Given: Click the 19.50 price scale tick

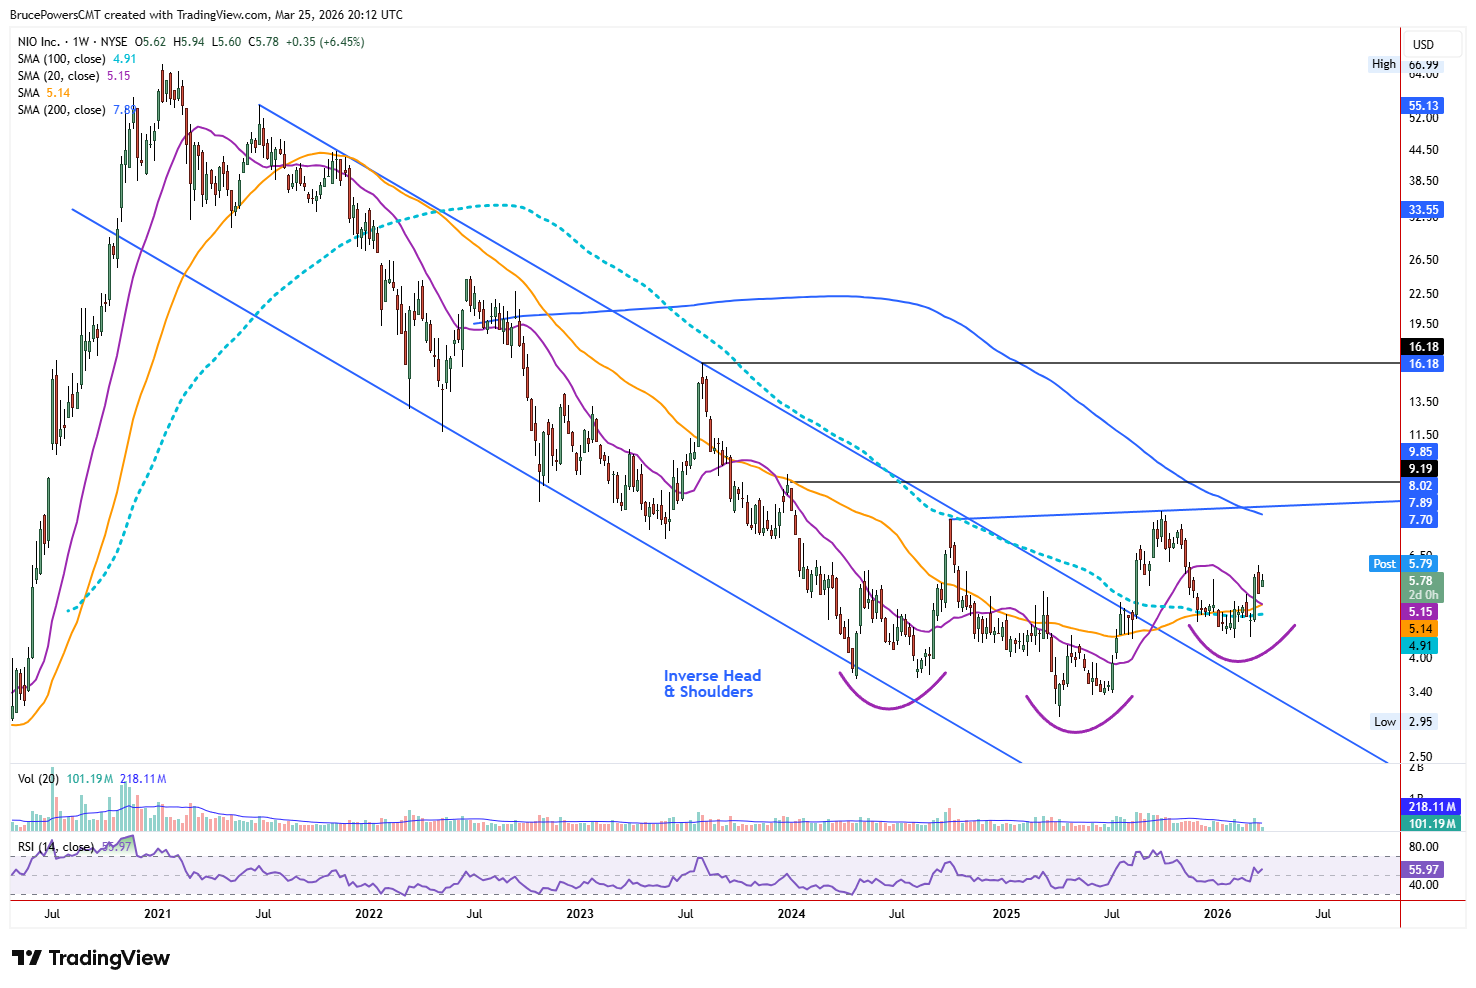Looking at the screenshot, I should [x=1424, y=324].
